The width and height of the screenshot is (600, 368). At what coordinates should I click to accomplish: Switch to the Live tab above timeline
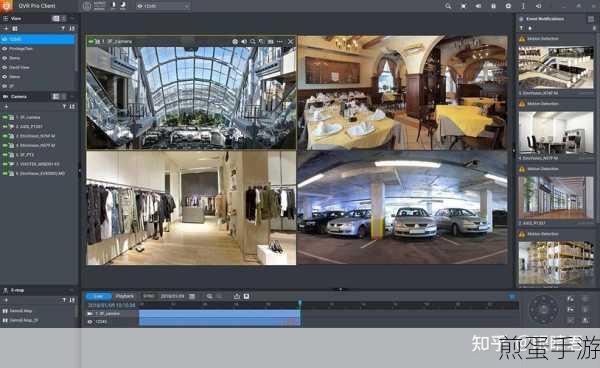pos(98,296)
